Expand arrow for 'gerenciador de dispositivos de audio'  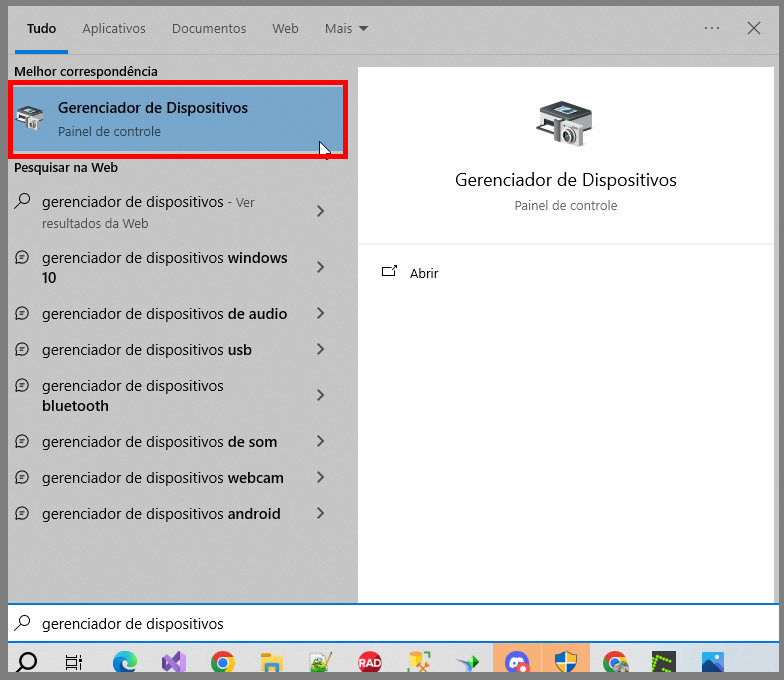(x=320, y=314)
